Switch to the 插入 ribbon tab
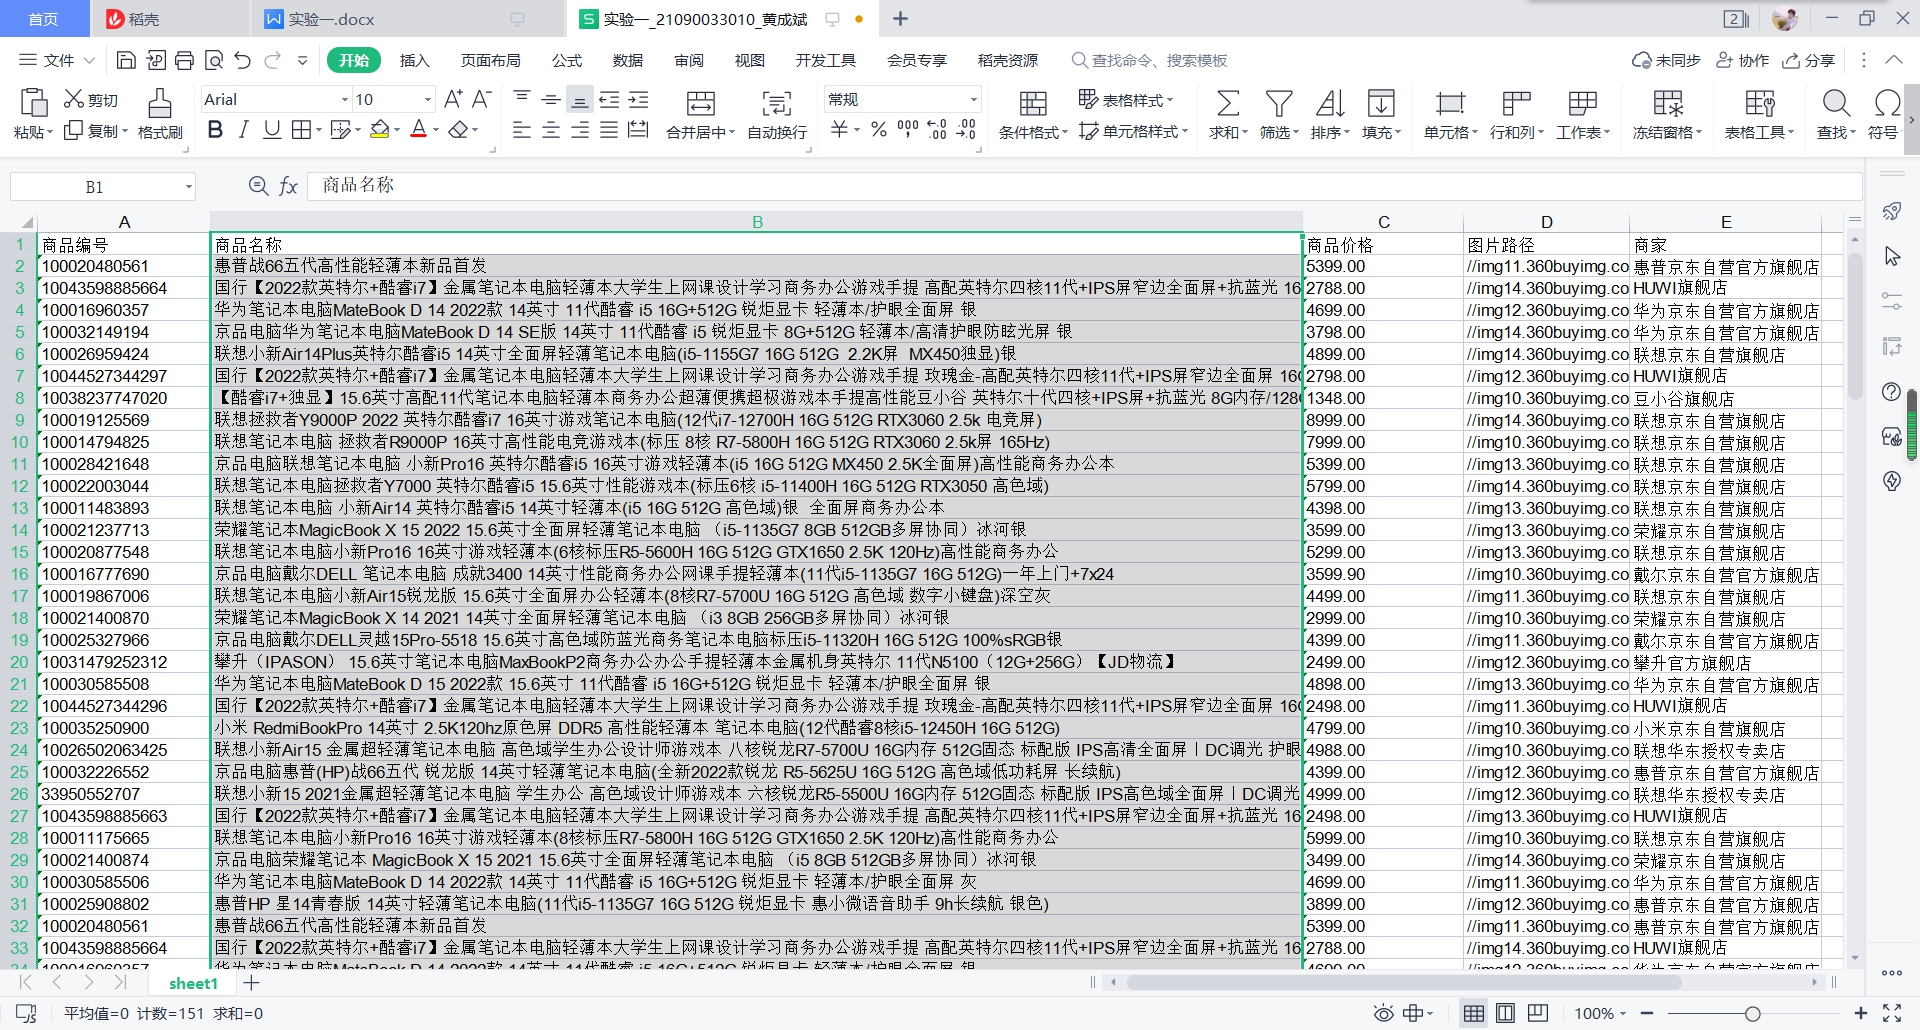 point(414,60)
